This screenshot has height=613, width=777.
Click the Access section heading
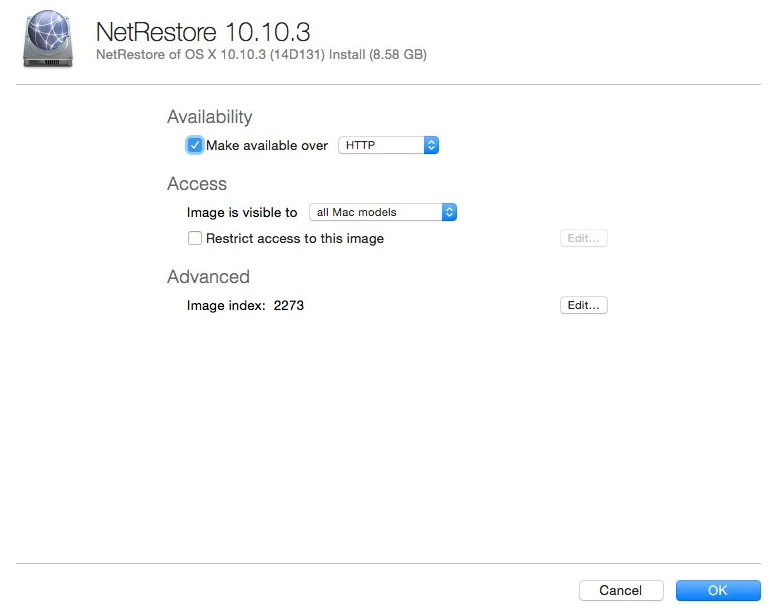197,184
